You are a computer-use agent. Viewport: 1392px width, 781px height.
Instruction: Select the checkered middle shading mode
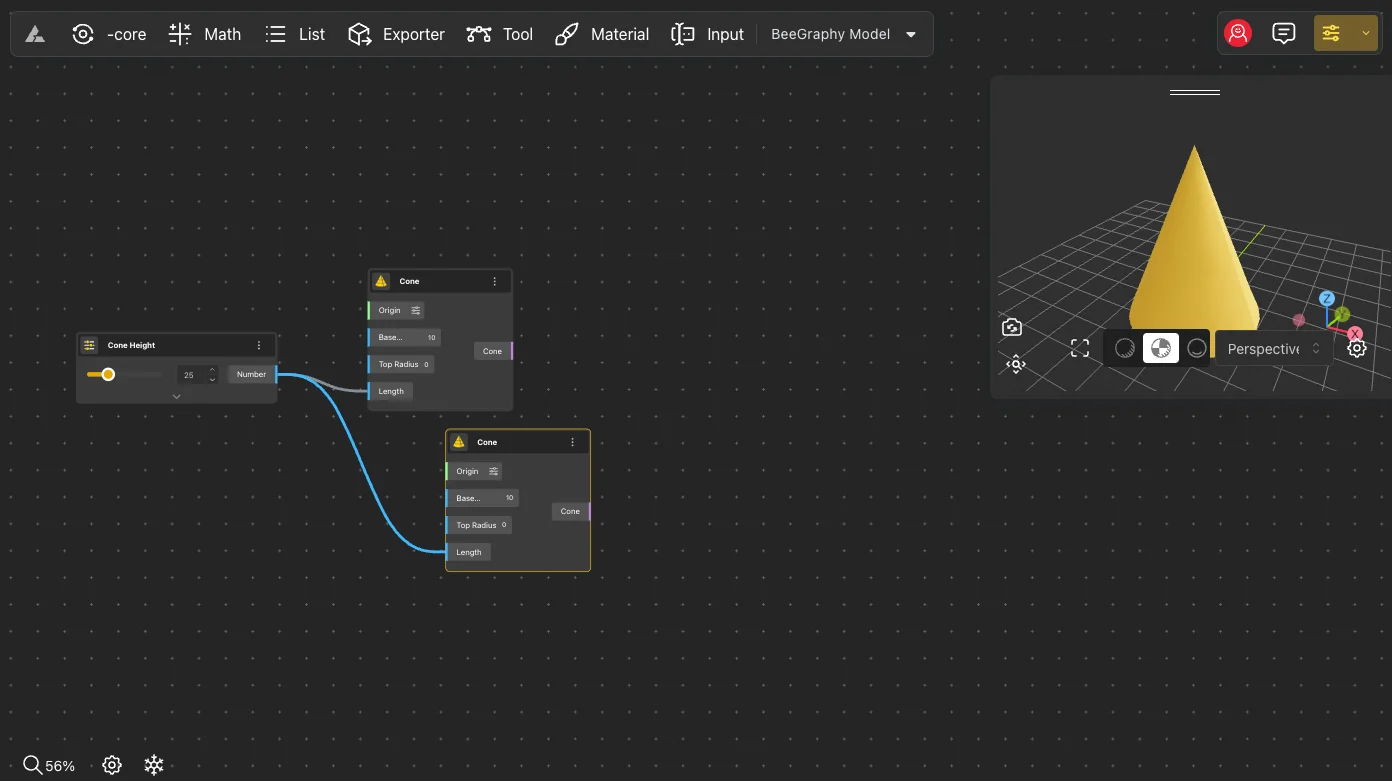(x=1160, y=348)
